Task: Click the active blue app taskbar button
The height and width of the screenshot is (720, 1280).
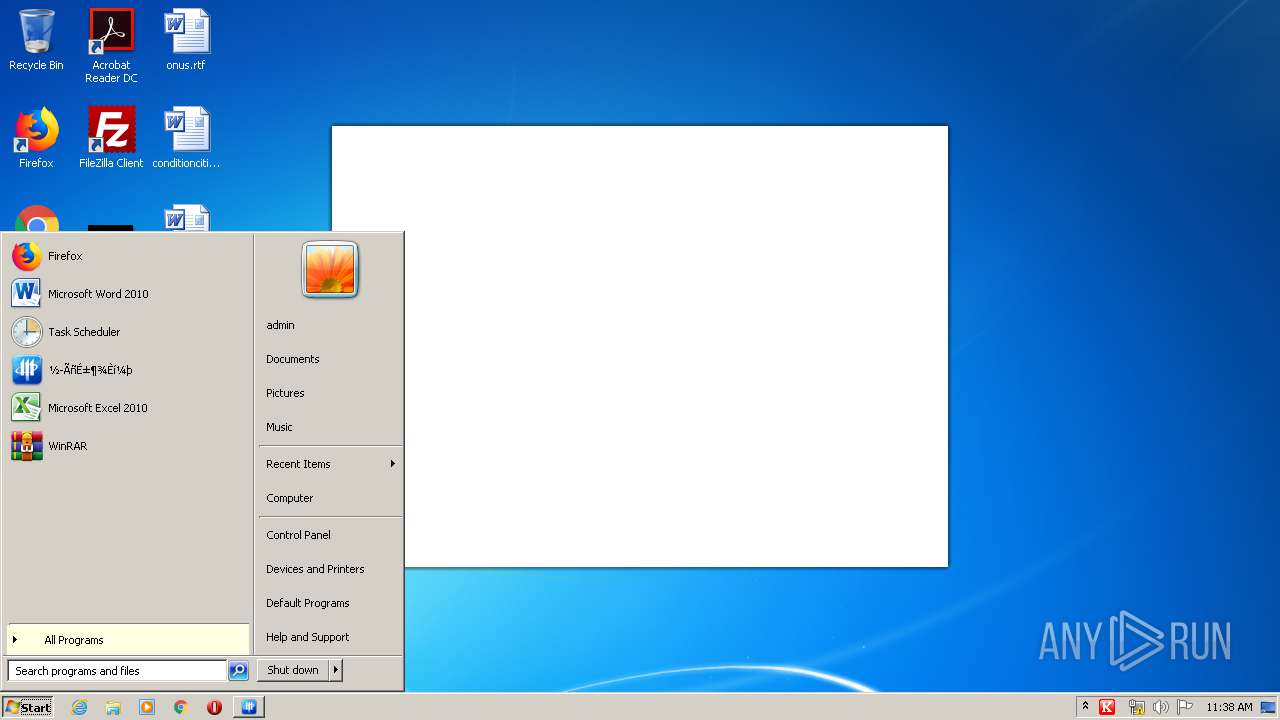Action: pos(248,707)
